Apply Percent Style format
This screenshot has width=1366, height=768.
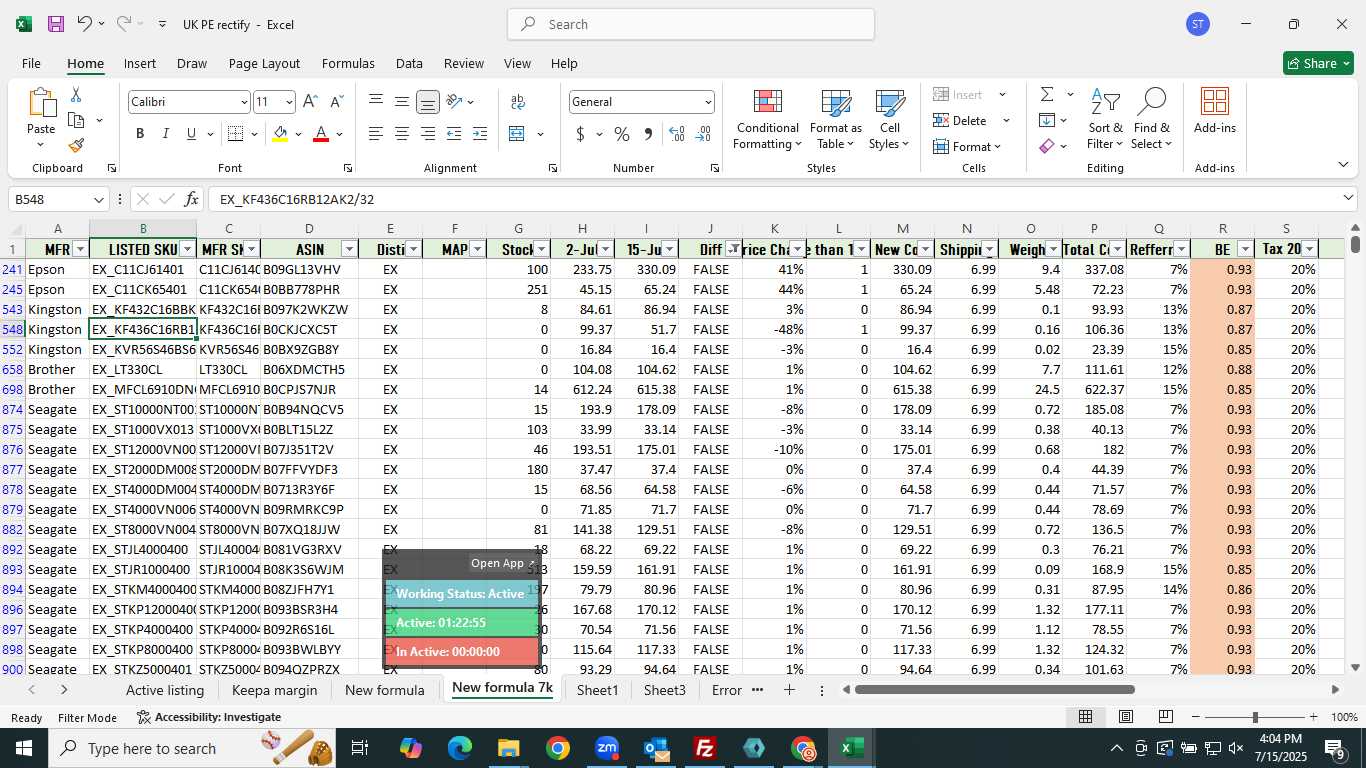[x=622, y=133]
